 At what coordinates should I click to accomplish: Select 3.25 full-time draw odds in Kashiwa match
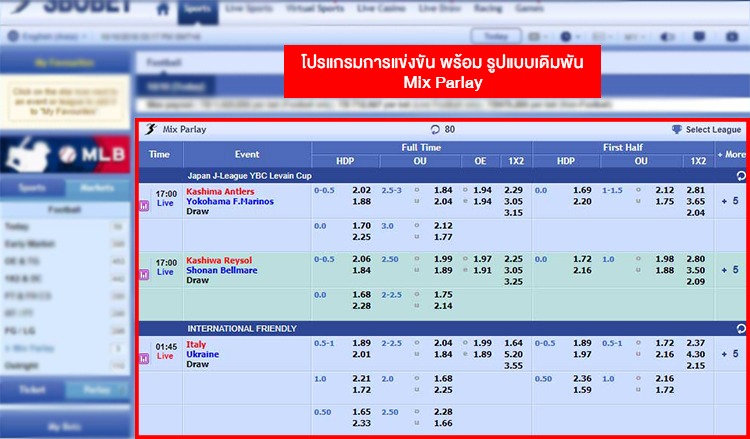(513, 282)
